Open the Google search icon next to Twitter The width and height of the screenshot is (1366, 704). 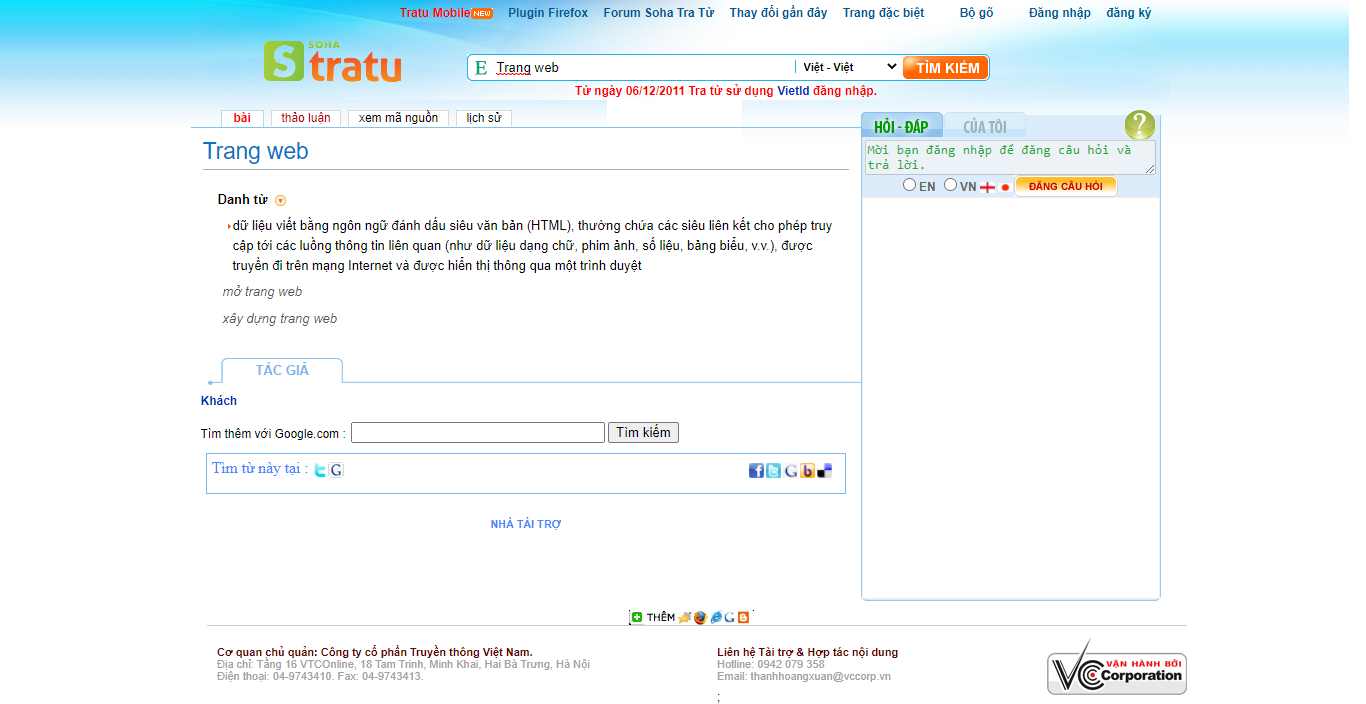[x=336, y=469]
